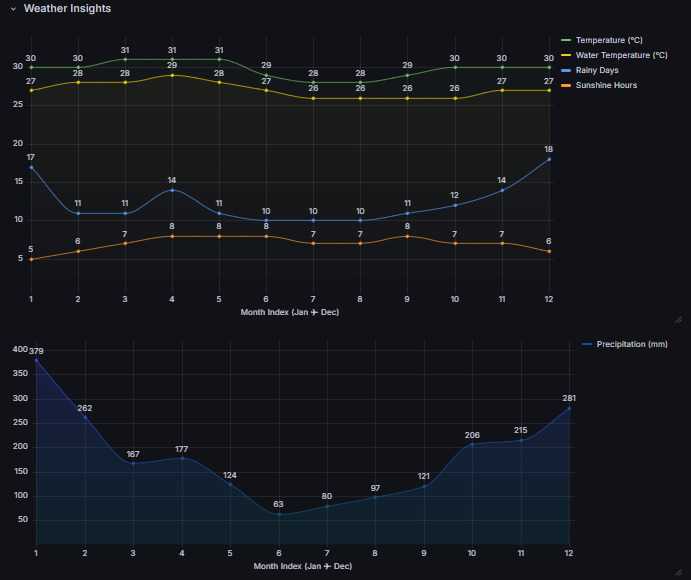Toggle the Sunshine Hours series legend label
The height and width of the screenshot is (580, 691).
point(606,85)
